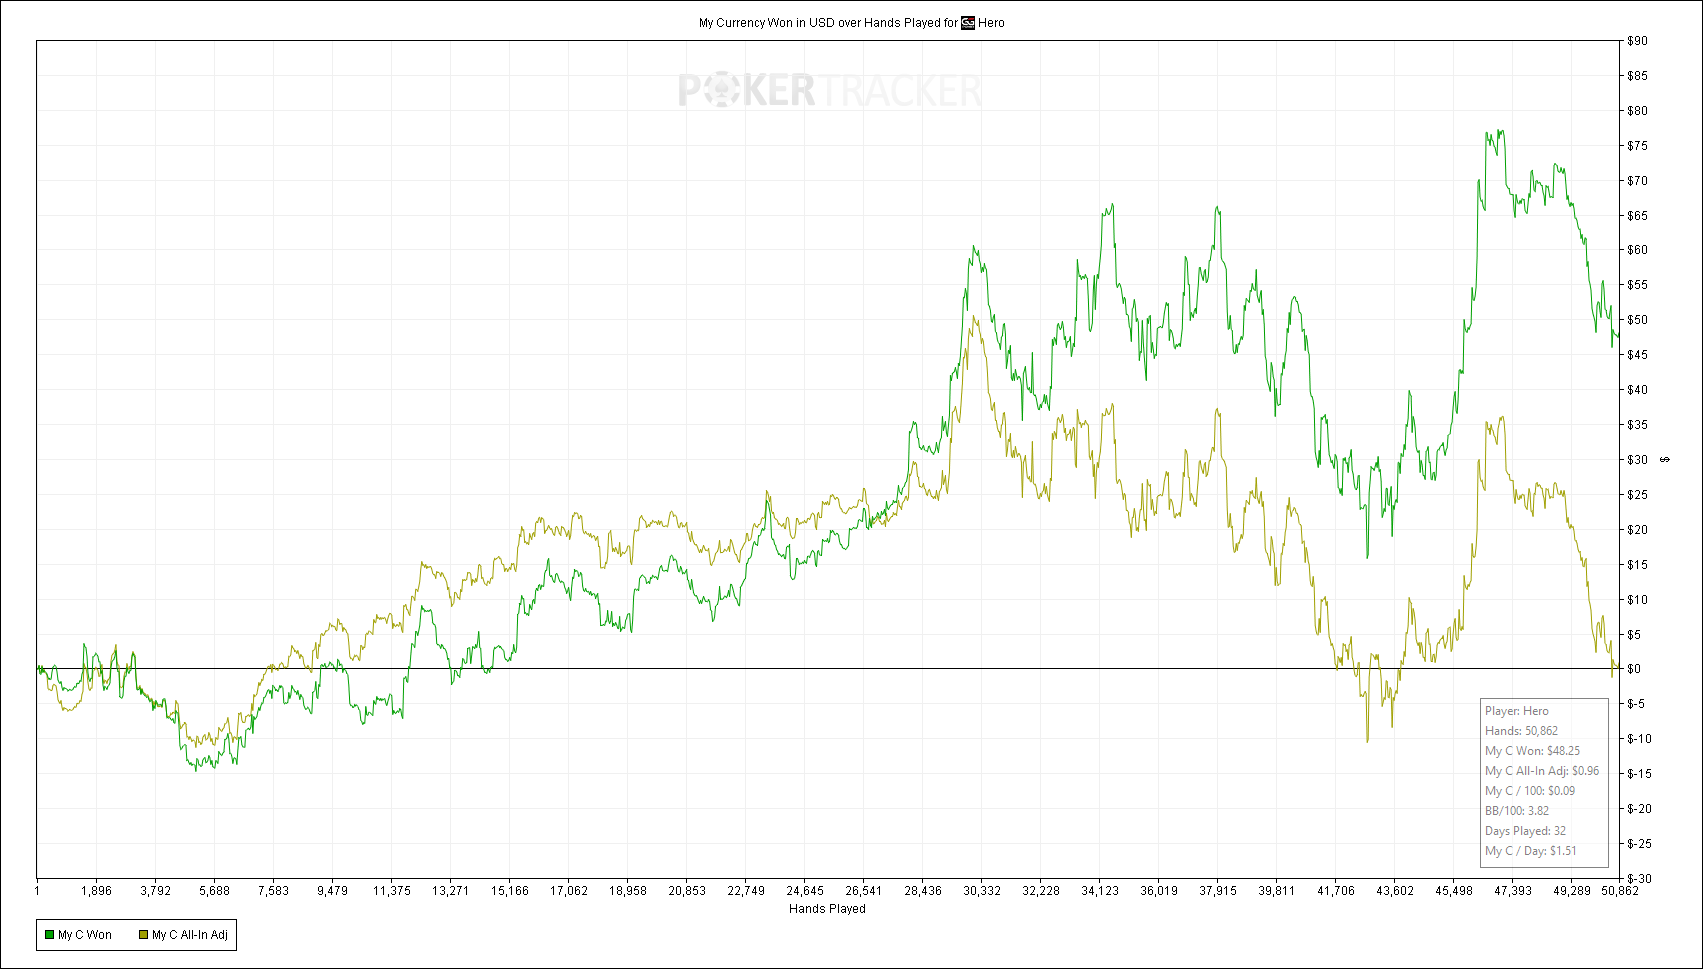Click the "$-30" y-axis label
The image size is (1703, 969).
click(x=1639, y=879)
